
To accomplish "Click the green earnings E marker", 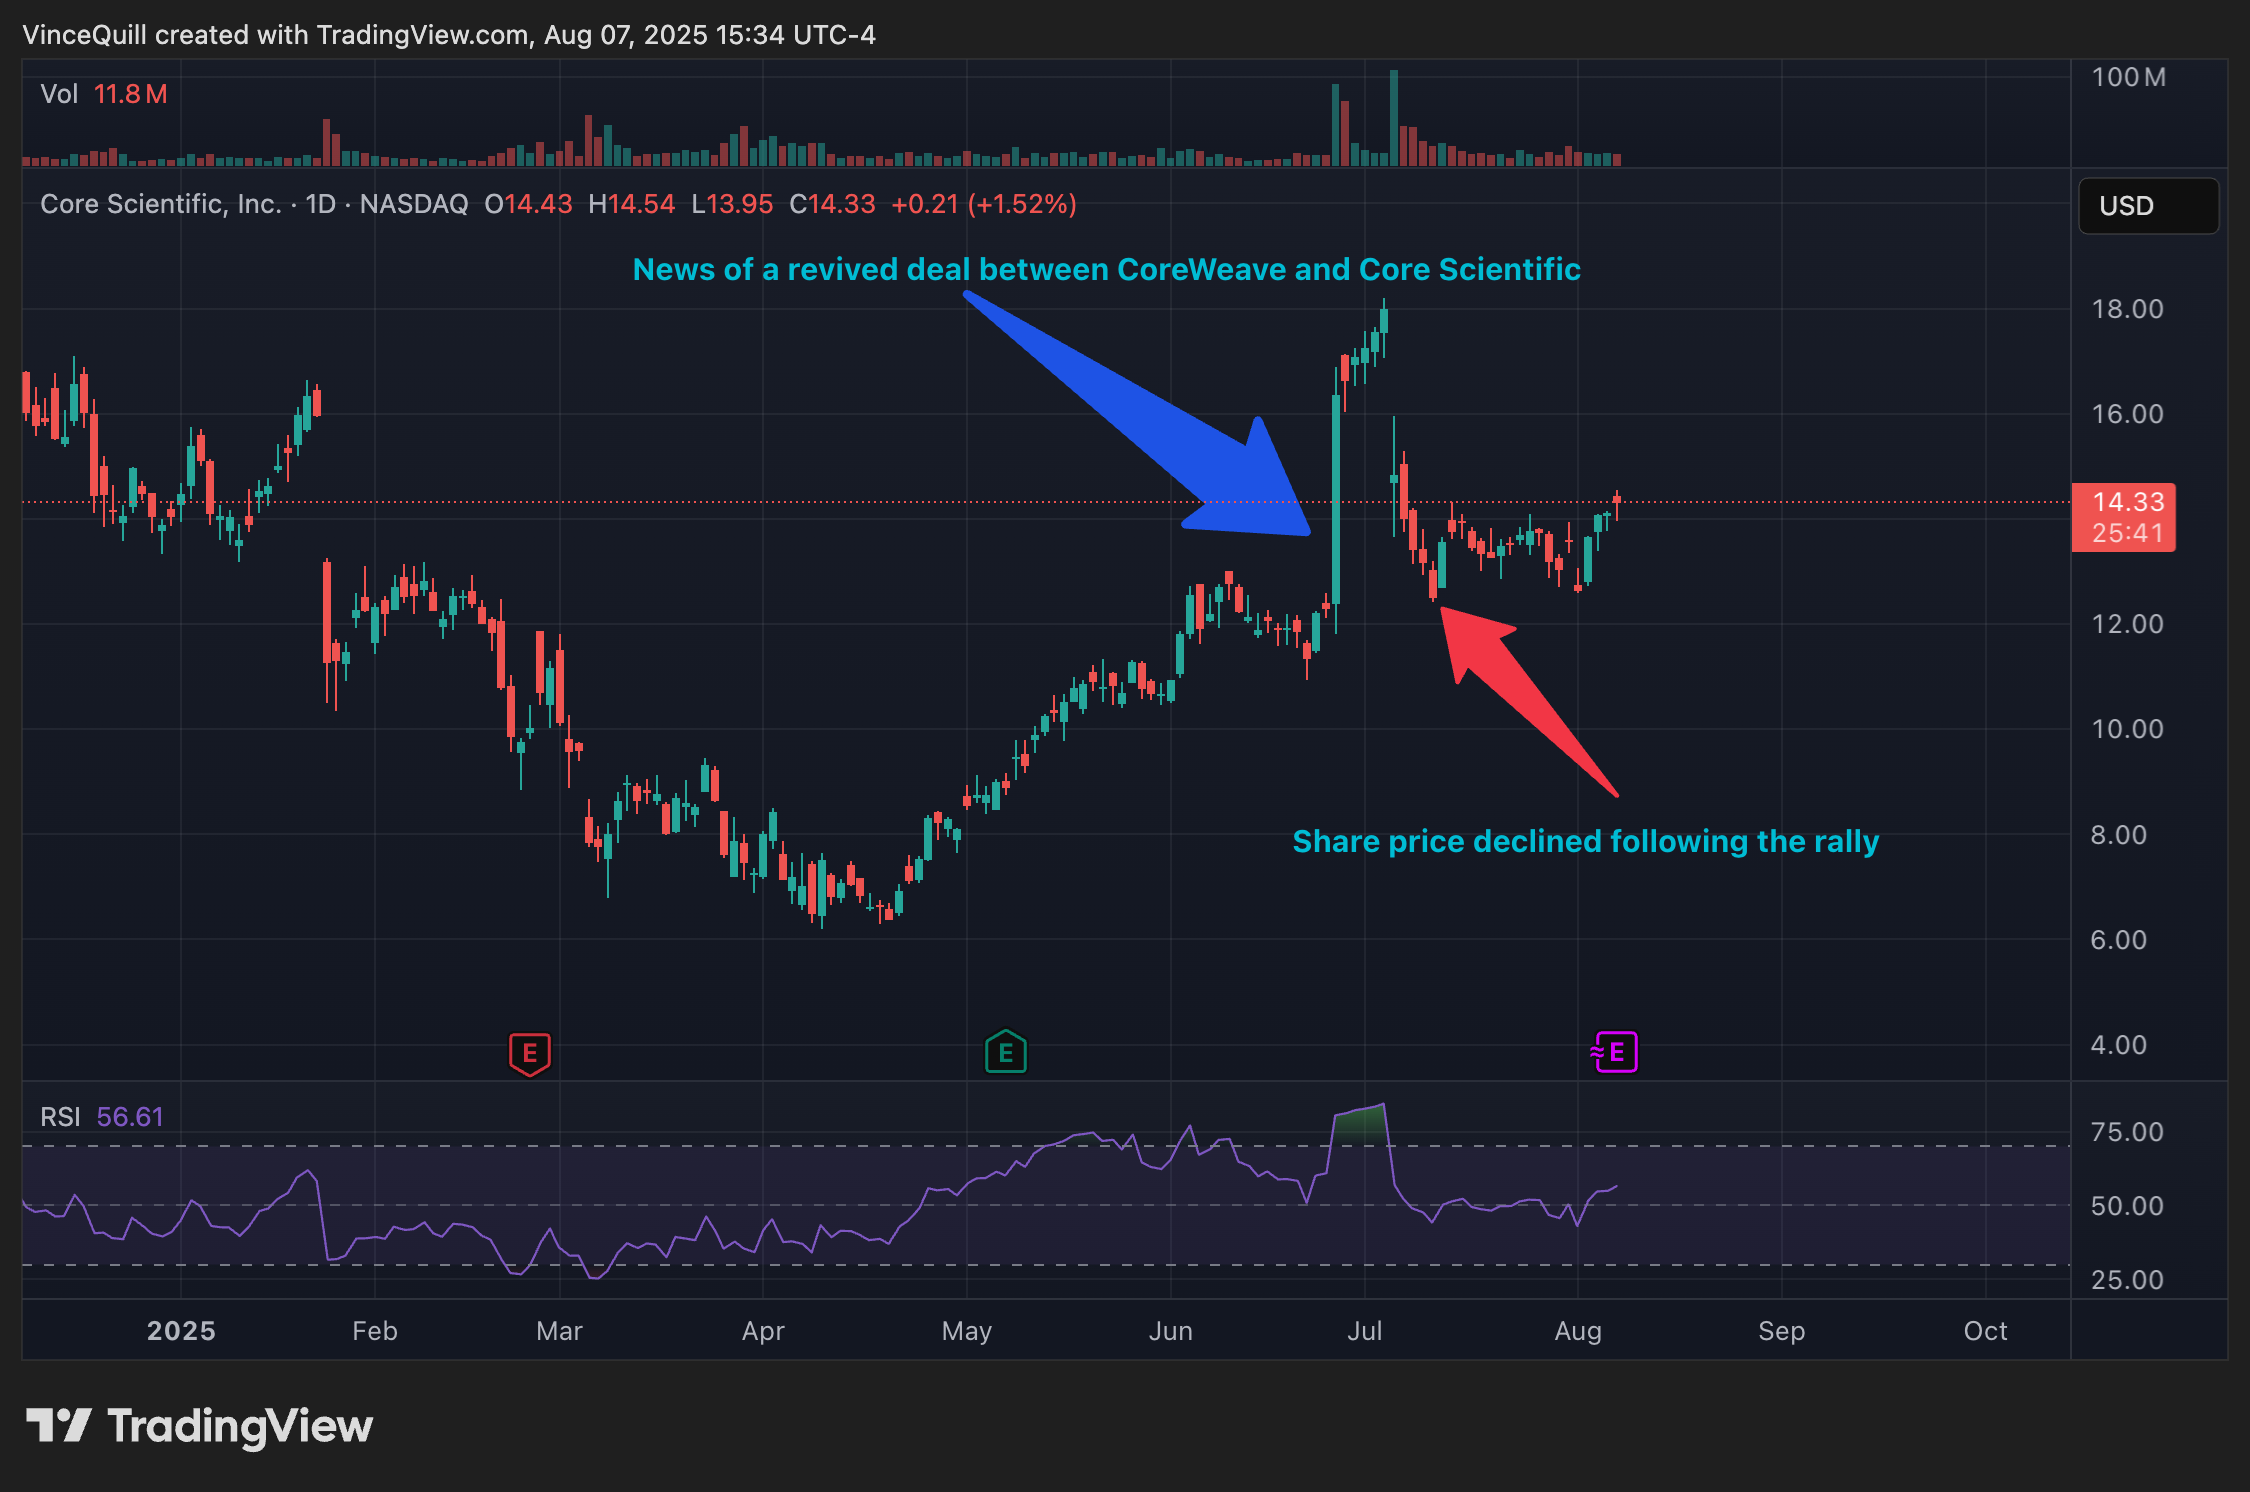I will pos(1005,1052).
